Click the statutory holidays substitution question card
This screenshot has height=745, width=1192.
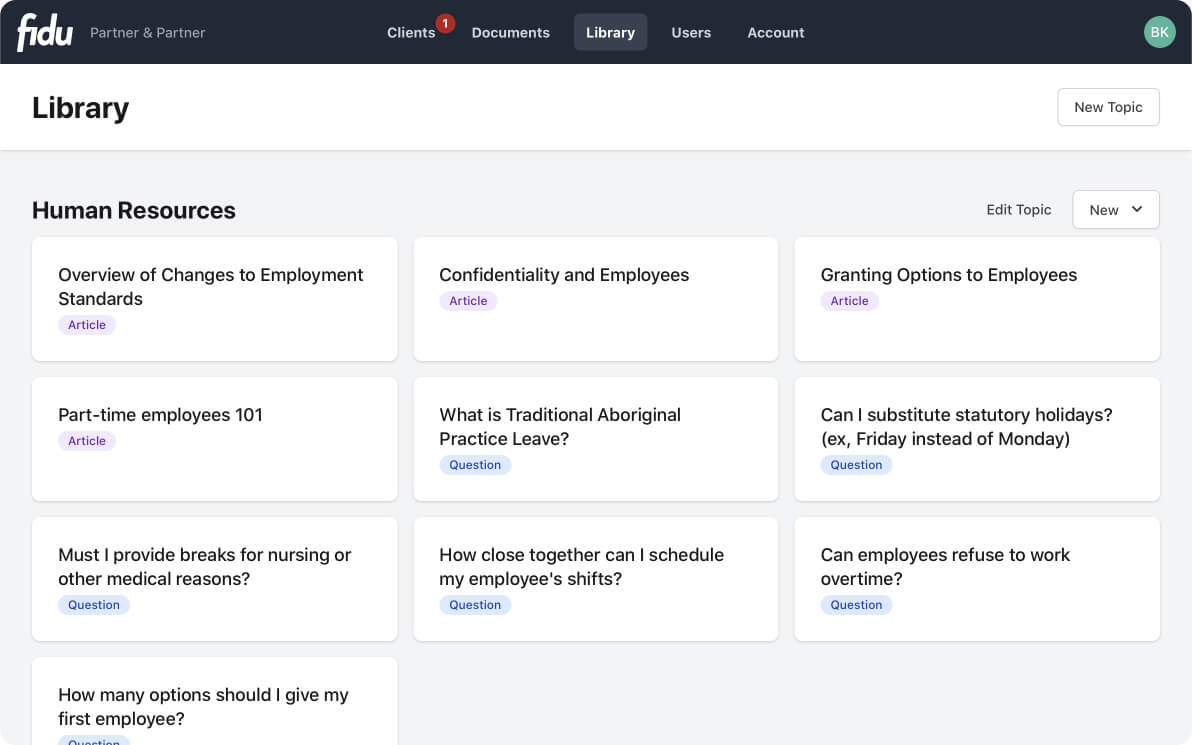[977, 438]
